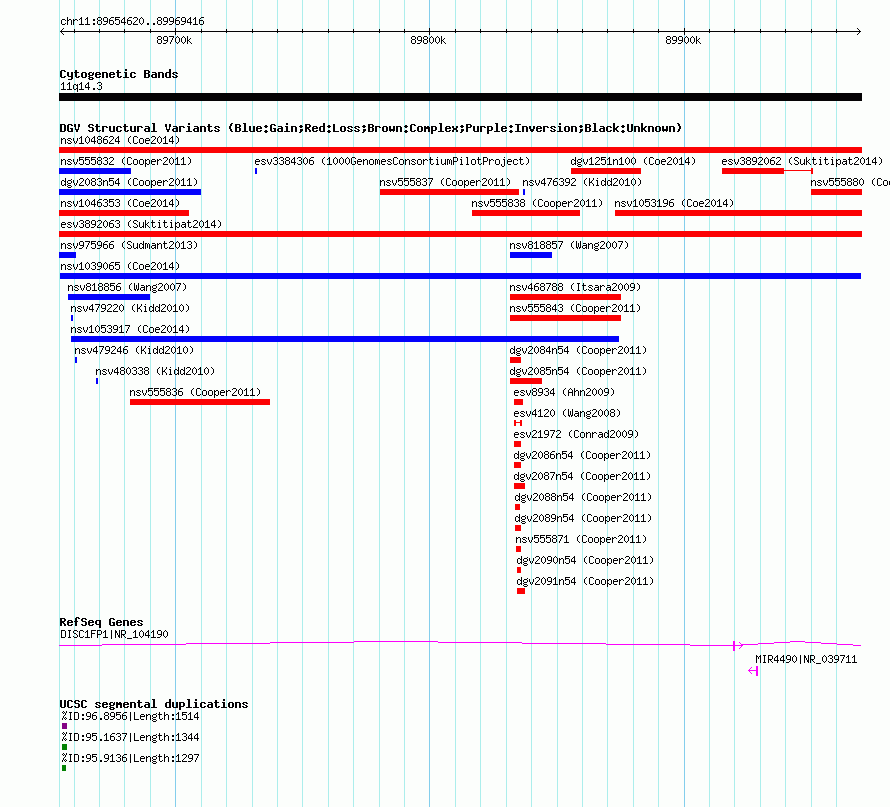Screen dimensions: 890x807
Task: Click nsv818856 (Wang2007) label
Action: pos(127,287)
